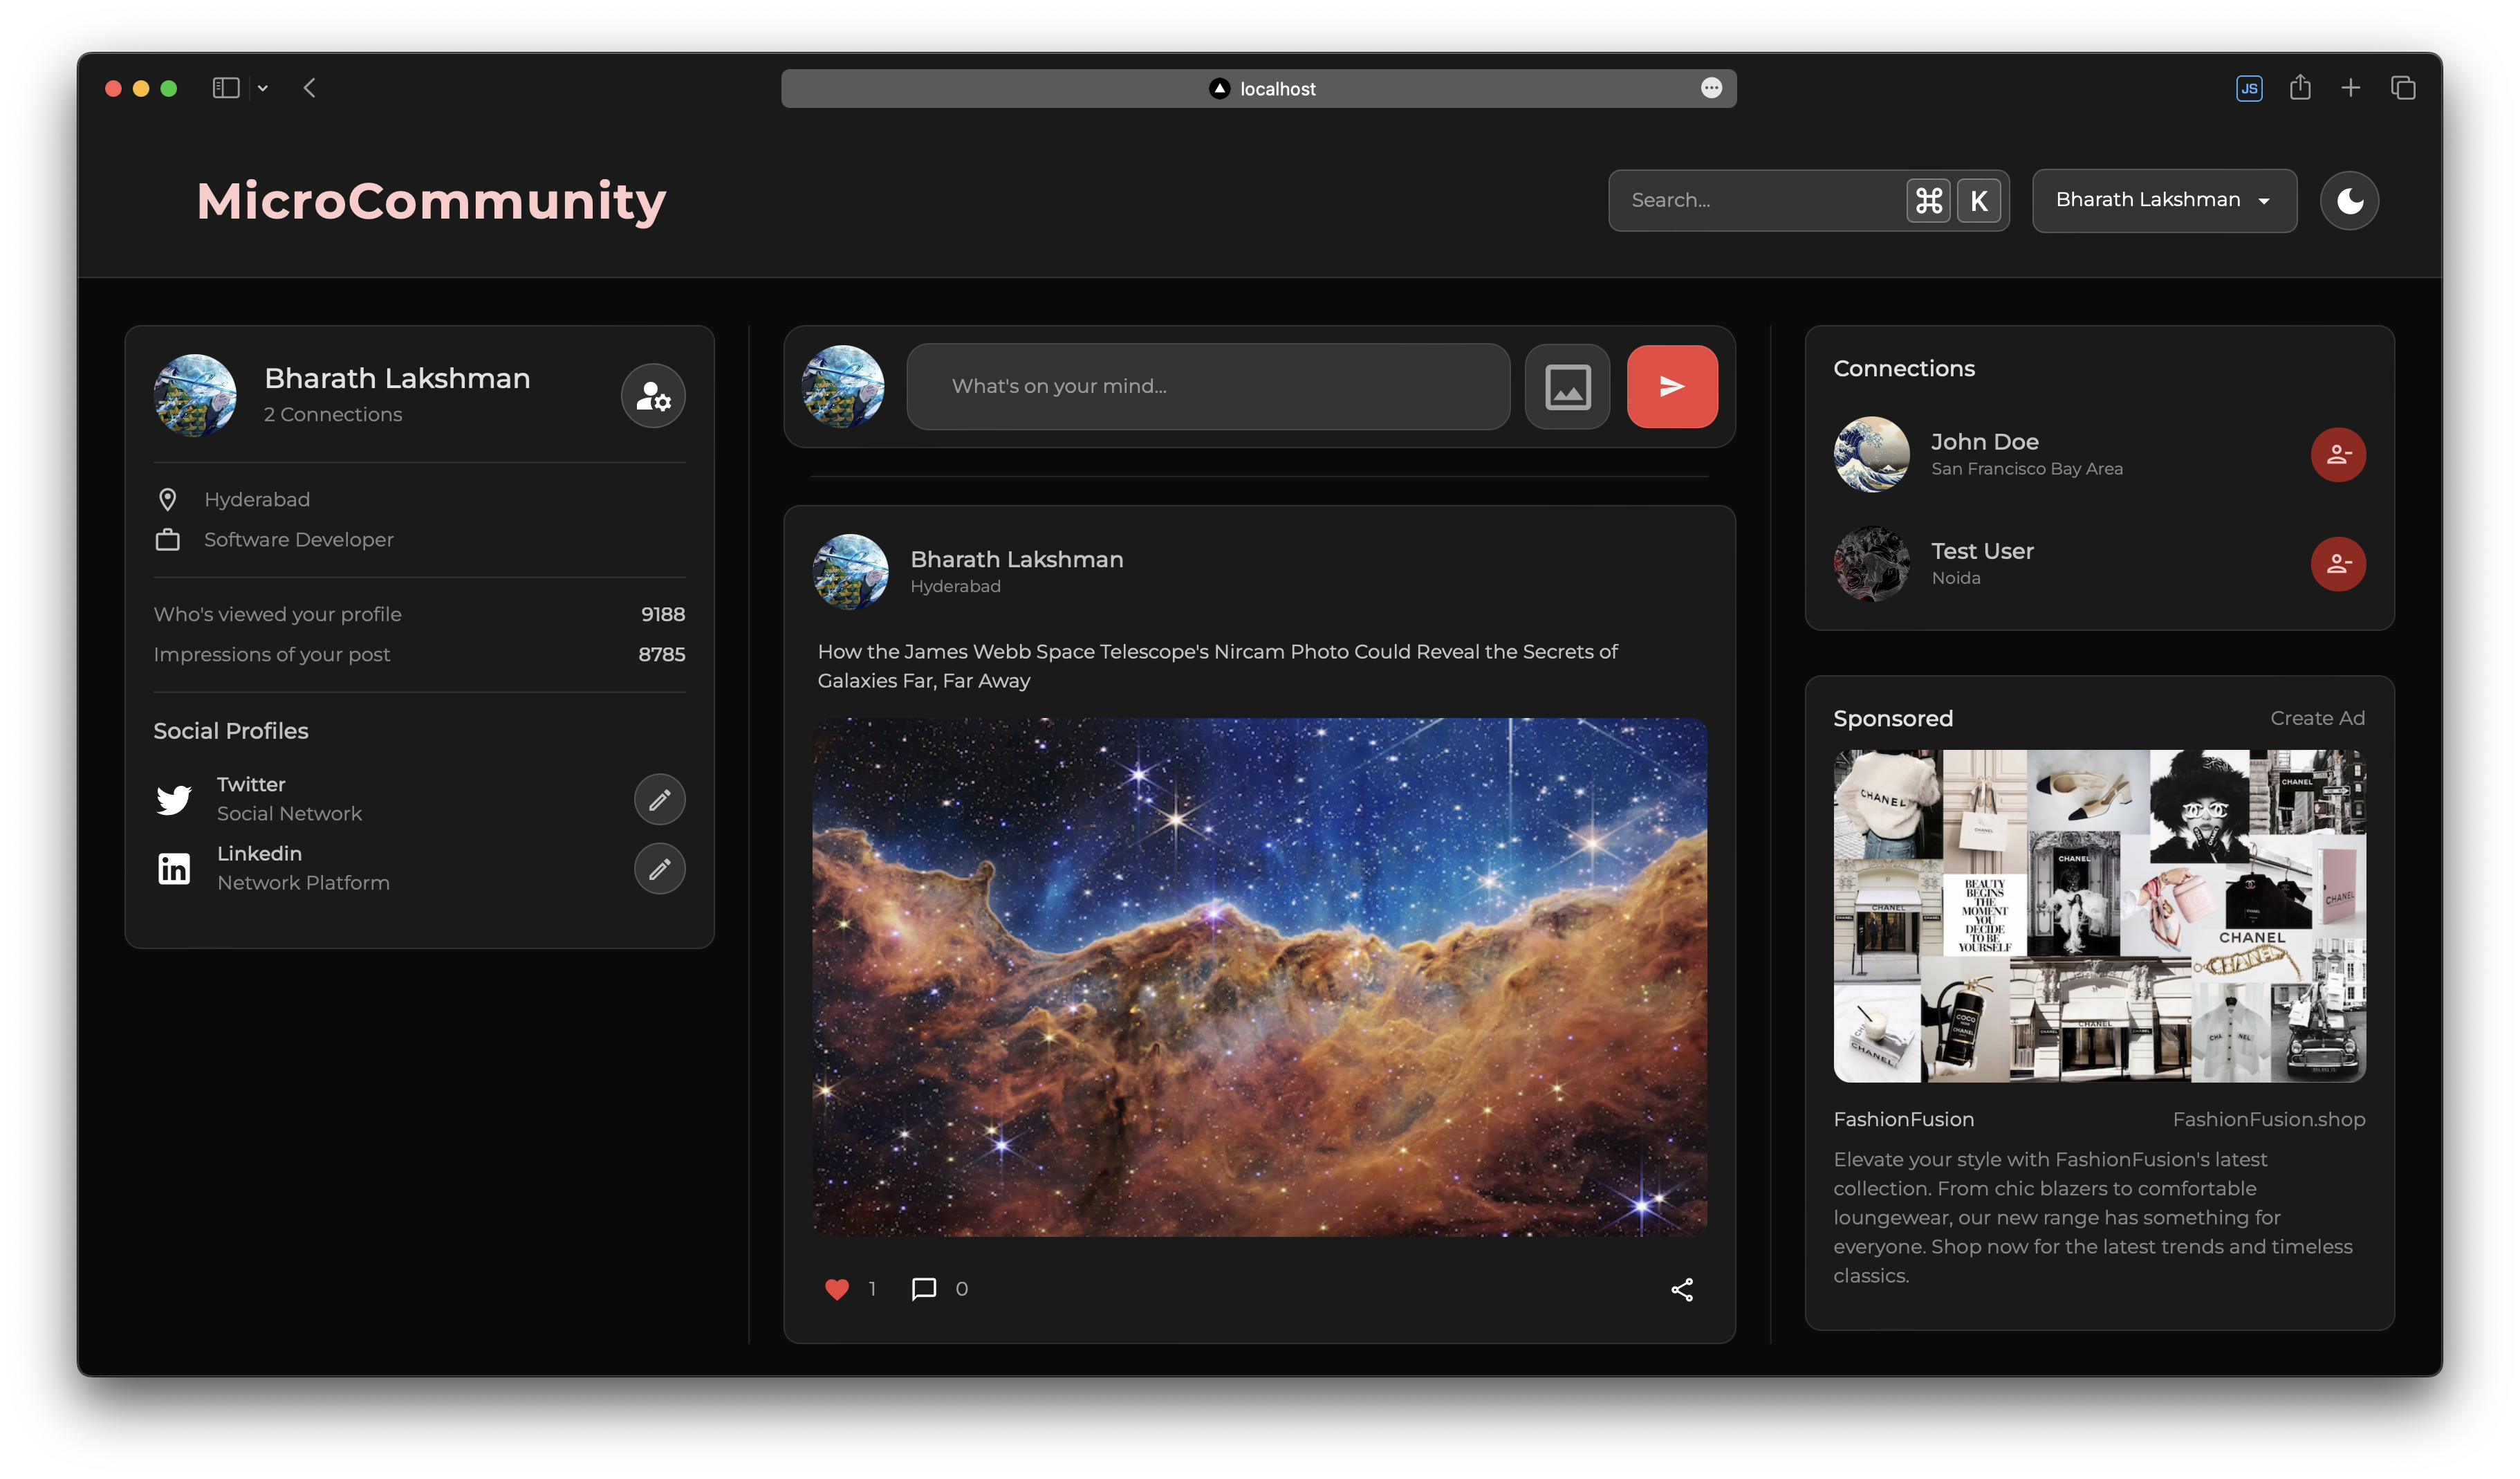Remove Test User from connections

point(2337,564)
